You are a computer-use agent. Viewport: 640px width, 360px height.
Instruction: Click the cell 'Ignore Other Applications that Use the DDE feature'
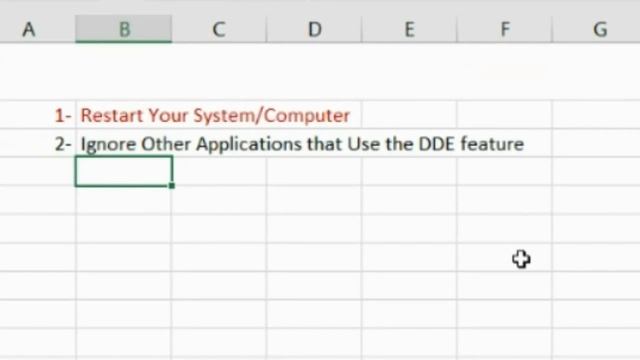pos(302,144)
